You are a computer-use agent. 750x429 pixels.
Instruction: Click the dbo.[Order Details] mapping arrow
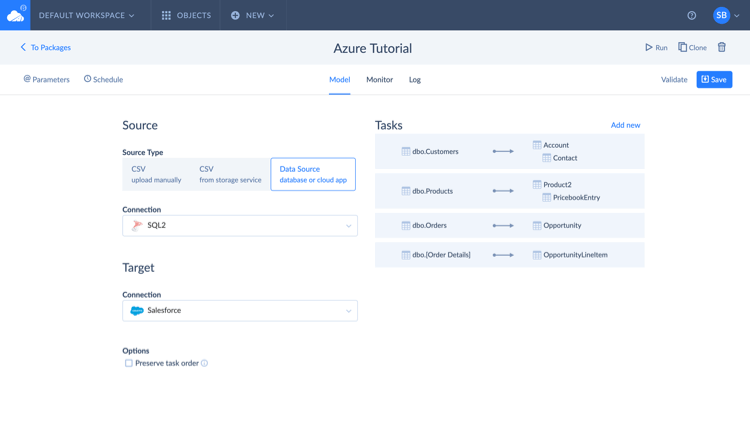coord(503,255)
